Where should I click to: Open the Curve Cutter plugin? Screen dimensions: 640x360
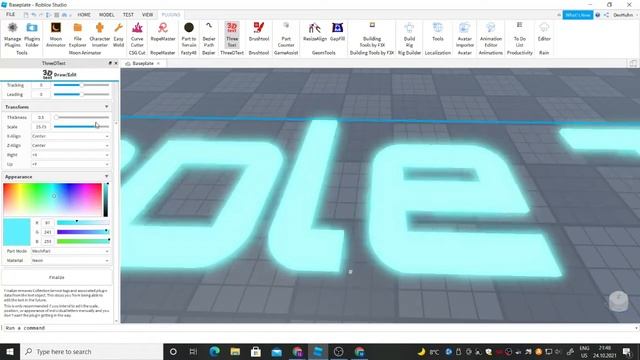coord(137,34)
